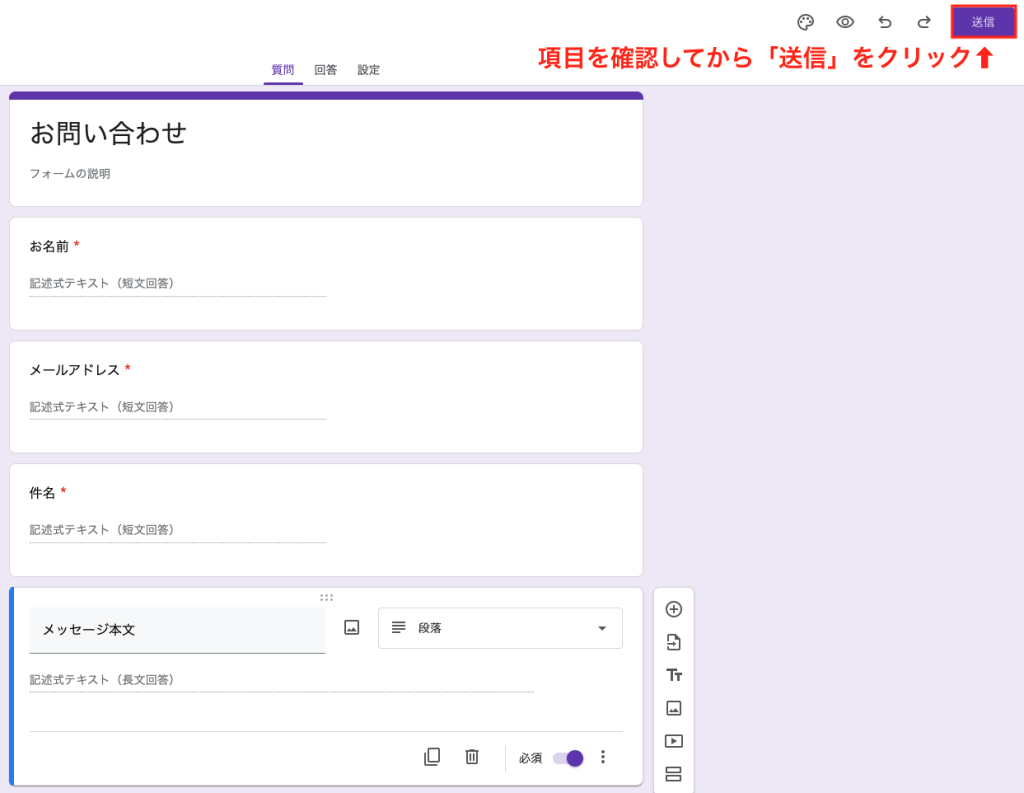The height and width of the screenshot is (793, 1024).
Task: Click the redo arrow icon
Action: [x=924, y=22]
